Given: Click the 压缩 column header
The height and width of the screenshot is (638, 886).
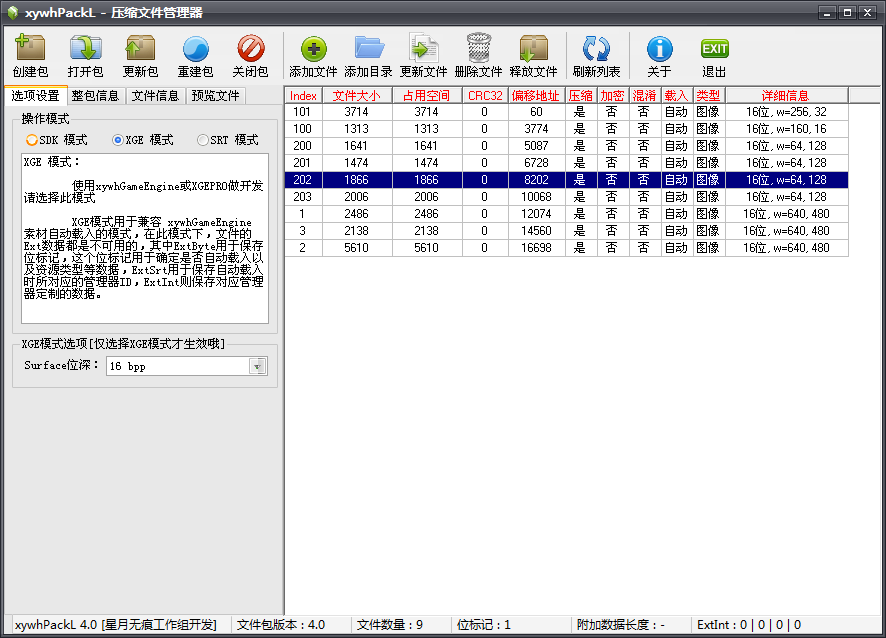Looking at the screenshot, I should tap(581, 96).
